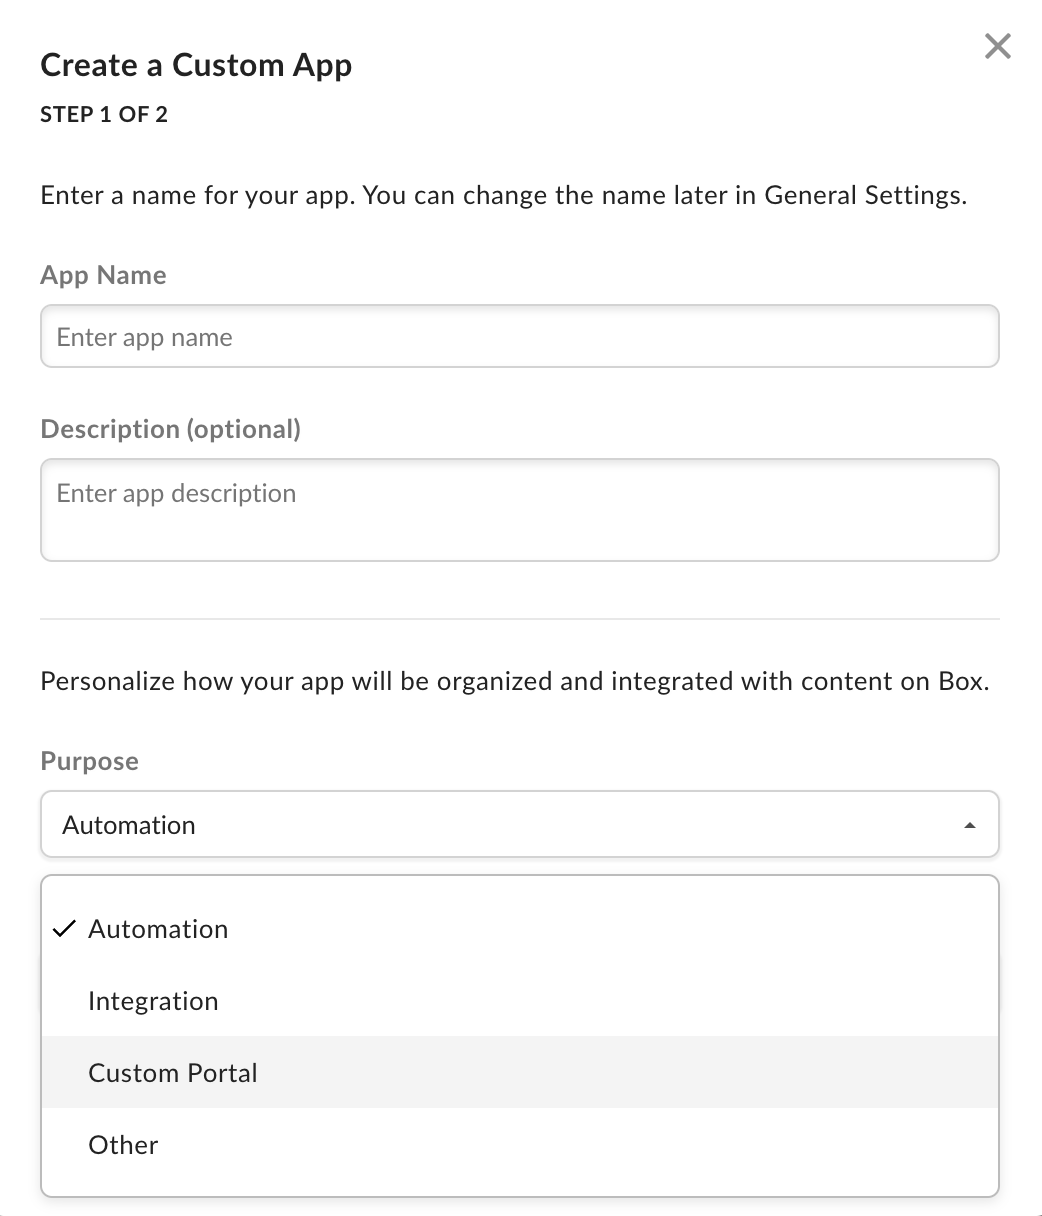Click the placeholder text Enter app name
This screenshot has width=1042, height=1216.
[x=146, y=337]
